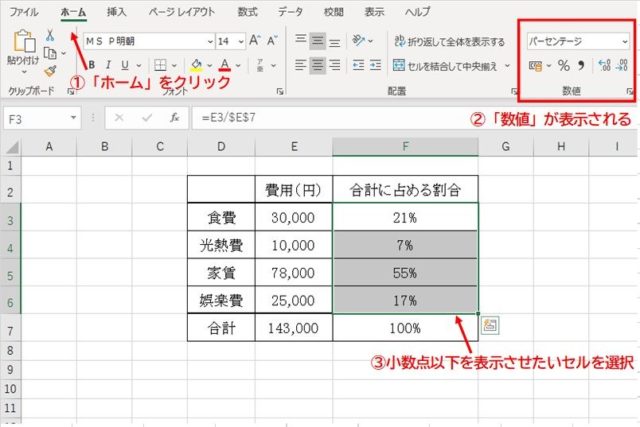Screen dimensions: 640x427
Task: Click the red font color button
Action: coord(224,66)
